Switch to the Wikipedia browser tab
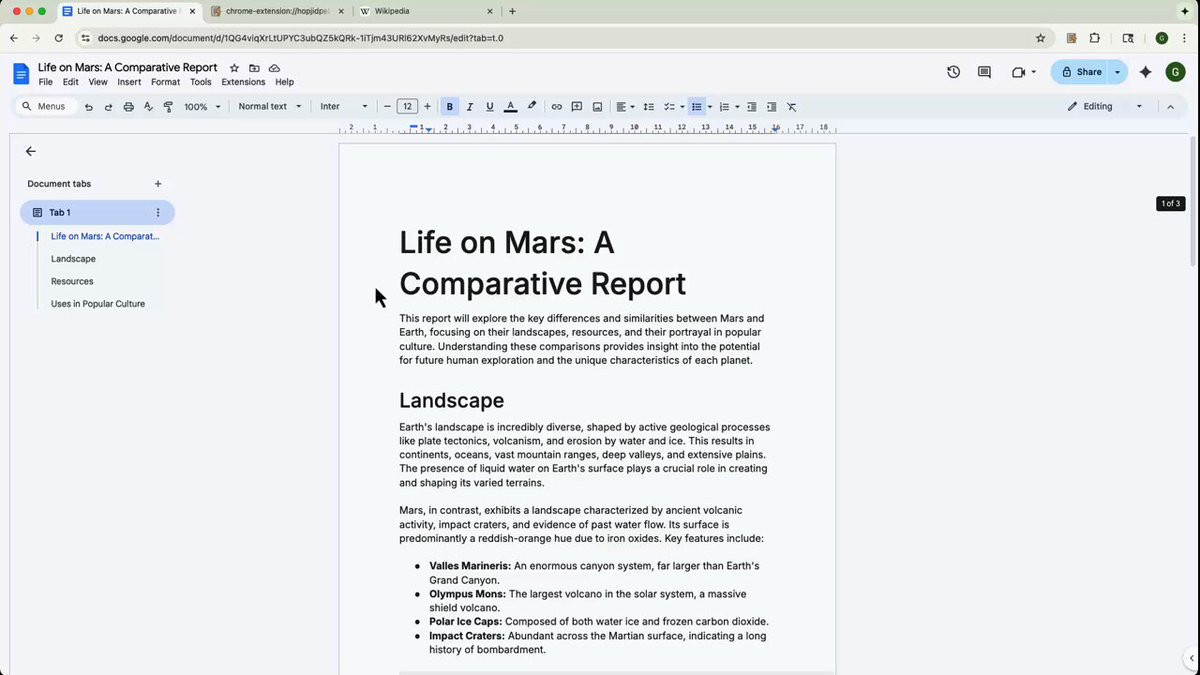Viewport: 1200px width, 675px height. pyautogui.click(x=427, y=11)
